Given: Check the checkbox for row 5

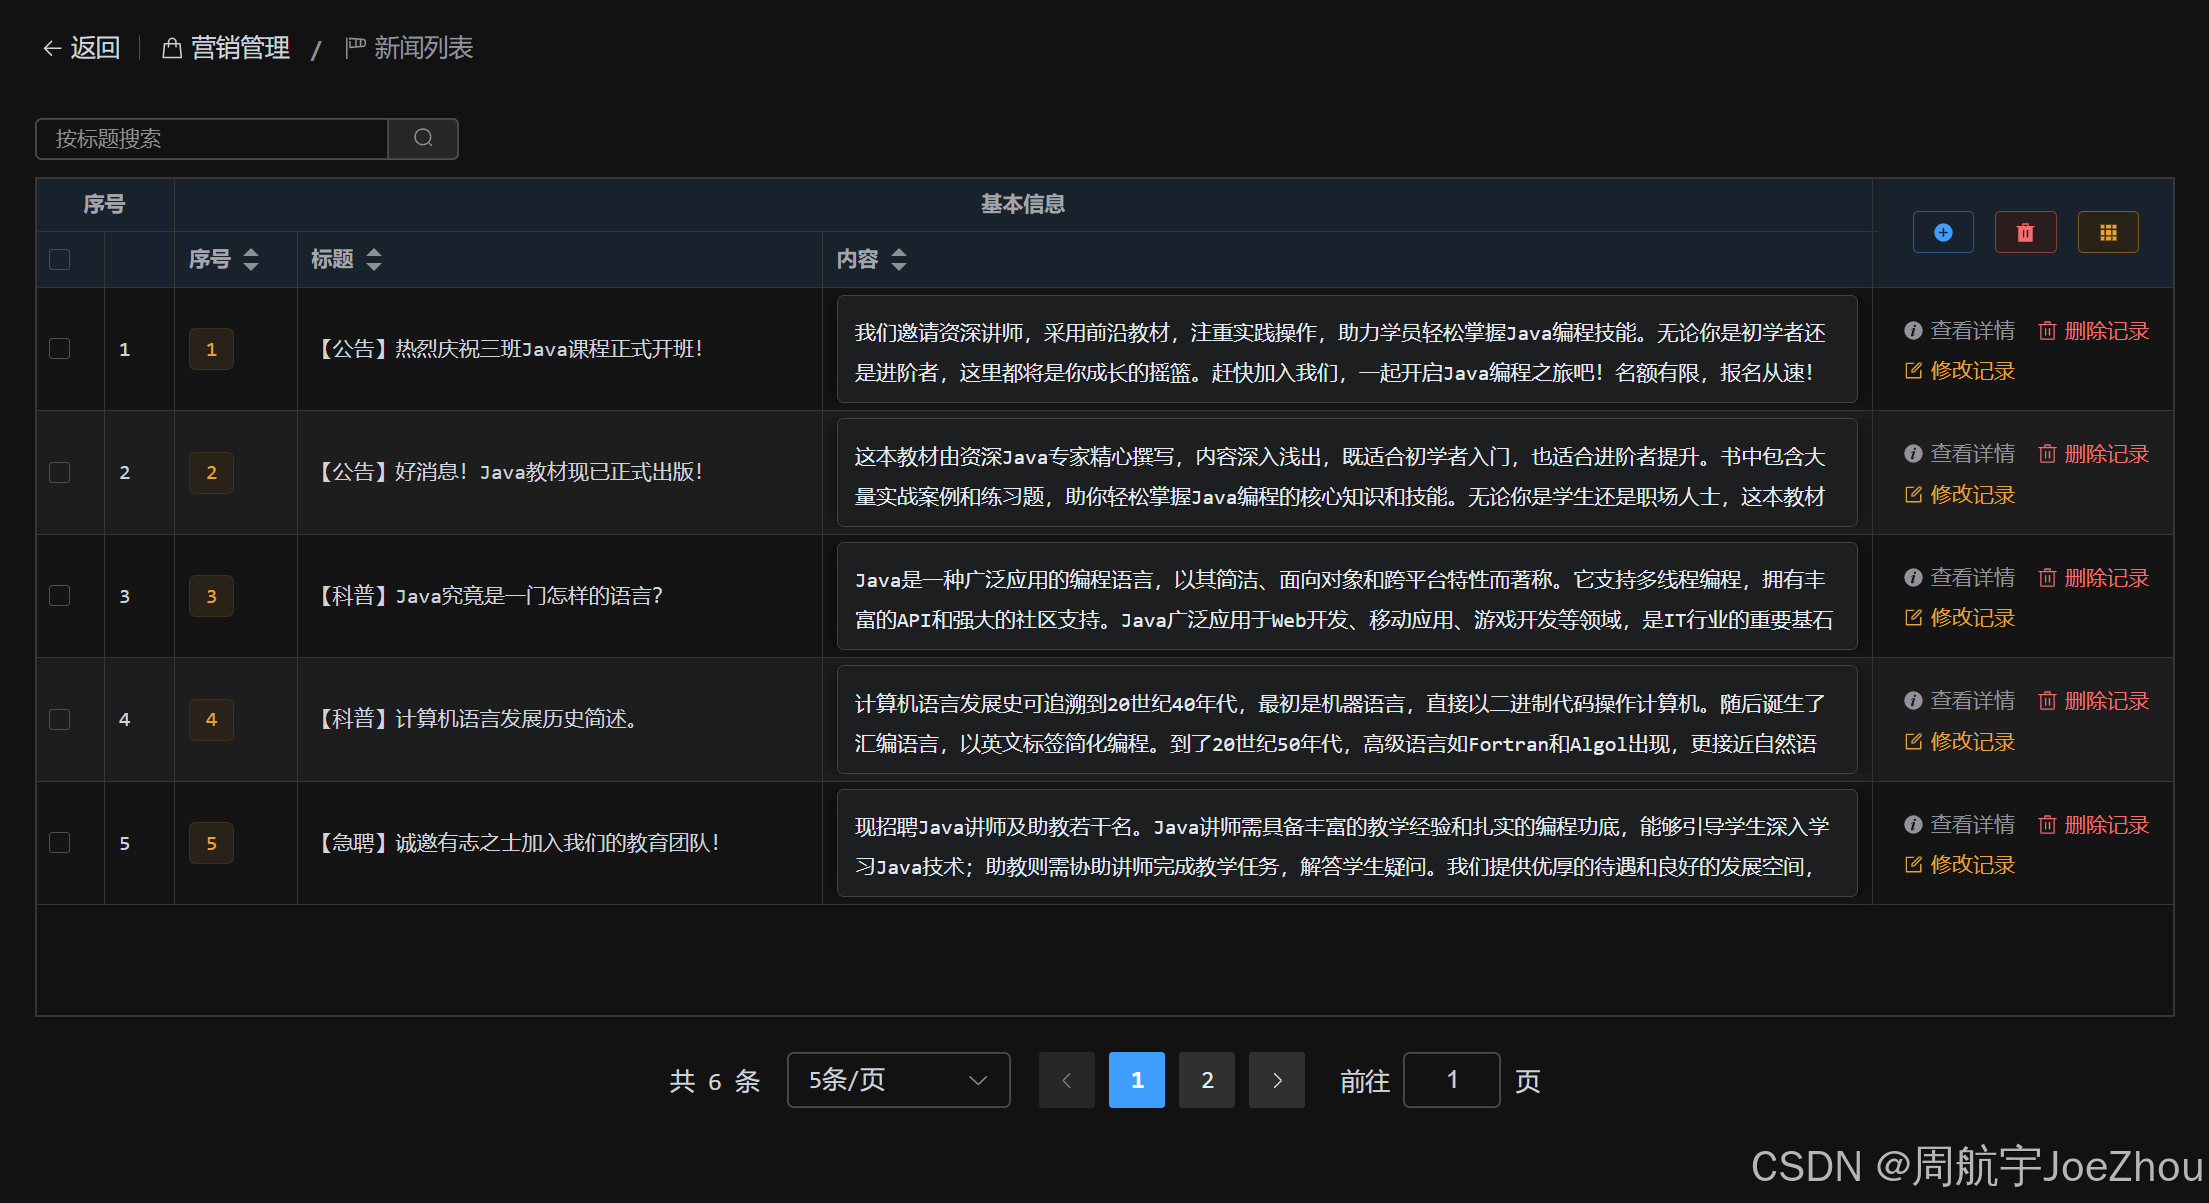Looking at the screenshot, I should point(60,843).
